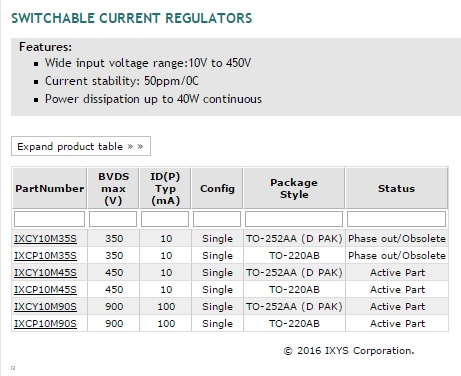
Task: Open the IXCY10M90S part link
Action: pos(45,307)
